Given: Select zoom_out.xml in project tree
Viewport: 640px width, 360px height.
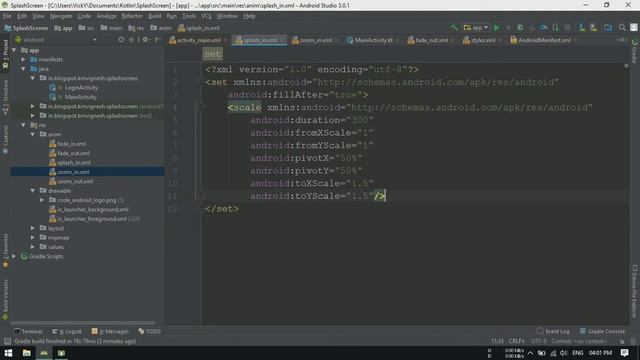Looking at the screenshot, I should tap(75, 181).
